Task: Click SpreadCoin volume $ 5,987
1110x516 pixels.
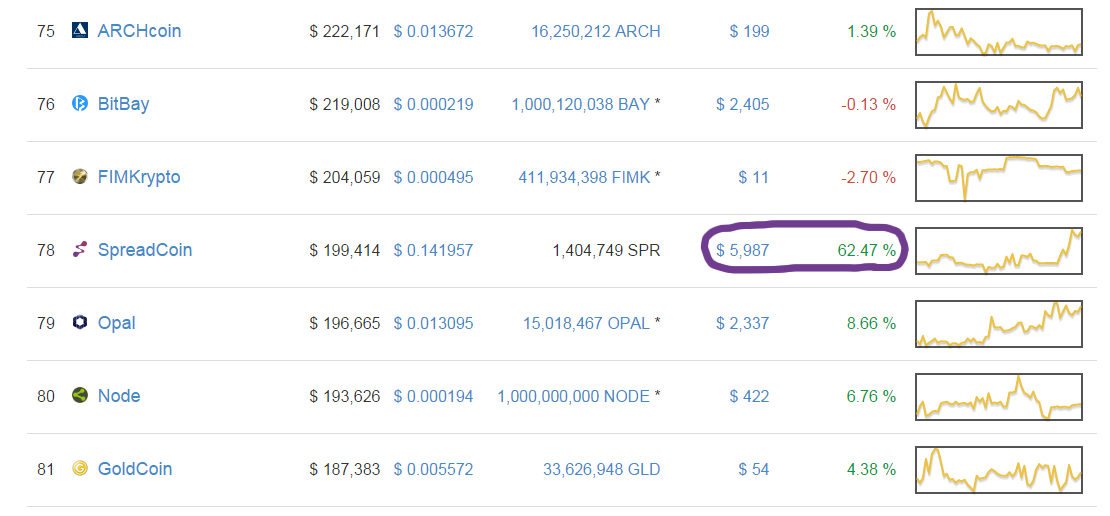Action: (x=743, y=250)
